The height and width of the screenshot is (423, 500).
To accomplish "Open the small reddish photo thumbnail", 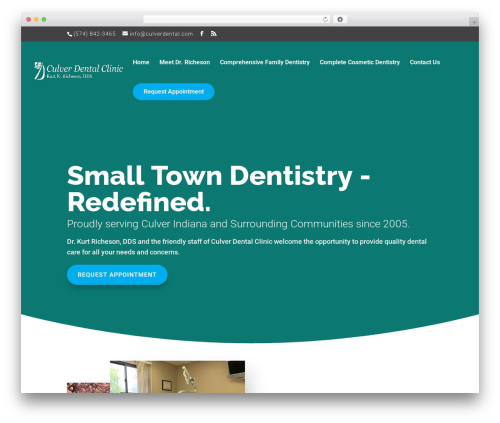I will pyautogui.click(x=88, y=388).
